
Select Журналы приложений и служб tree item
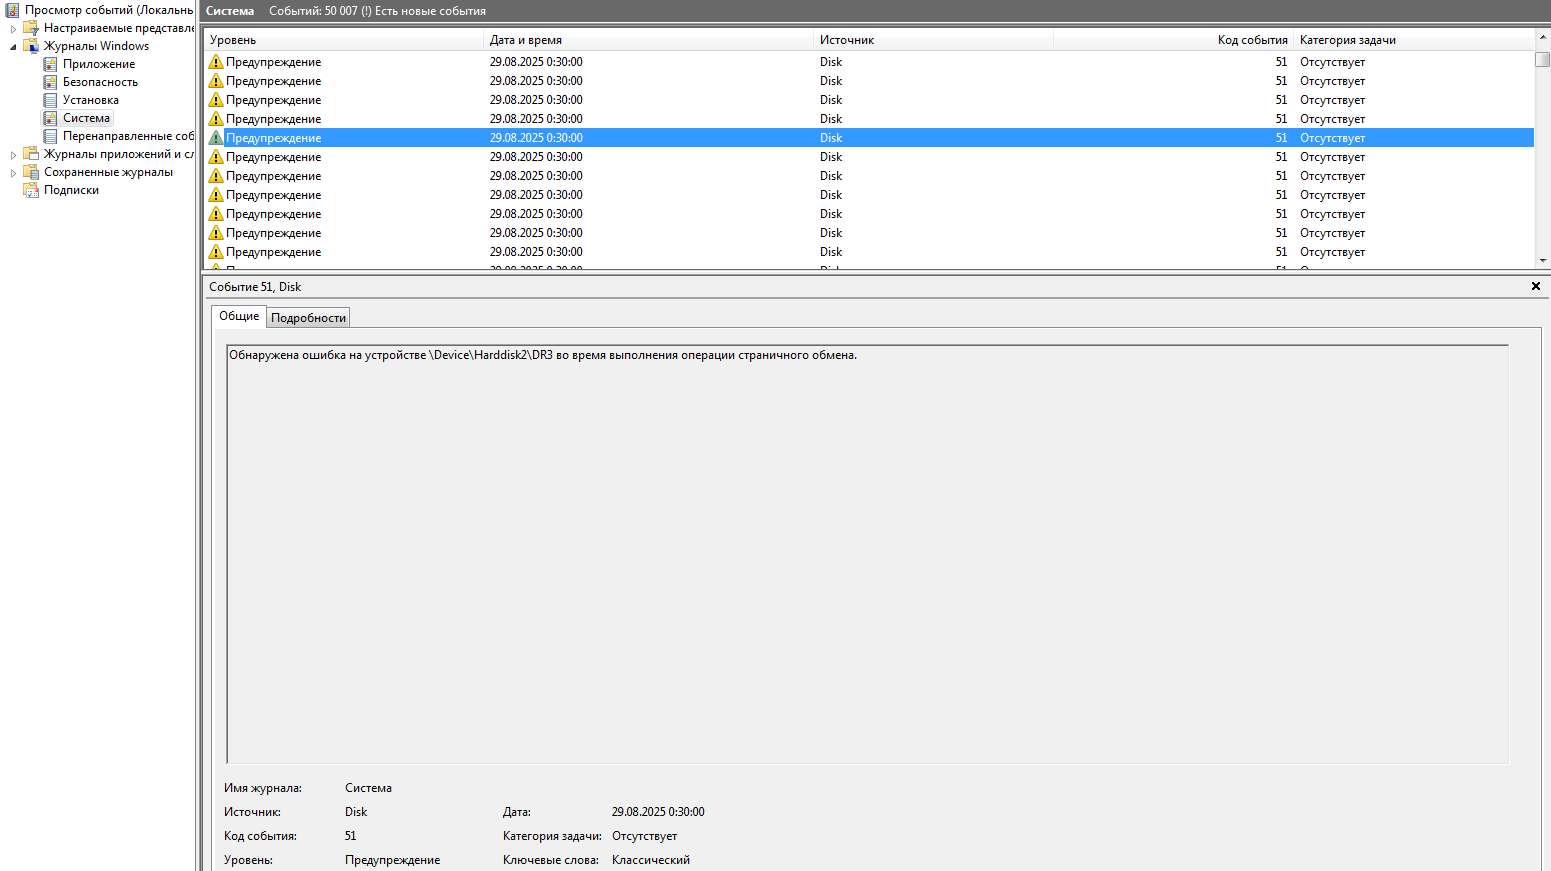click(x=119, y=154)
